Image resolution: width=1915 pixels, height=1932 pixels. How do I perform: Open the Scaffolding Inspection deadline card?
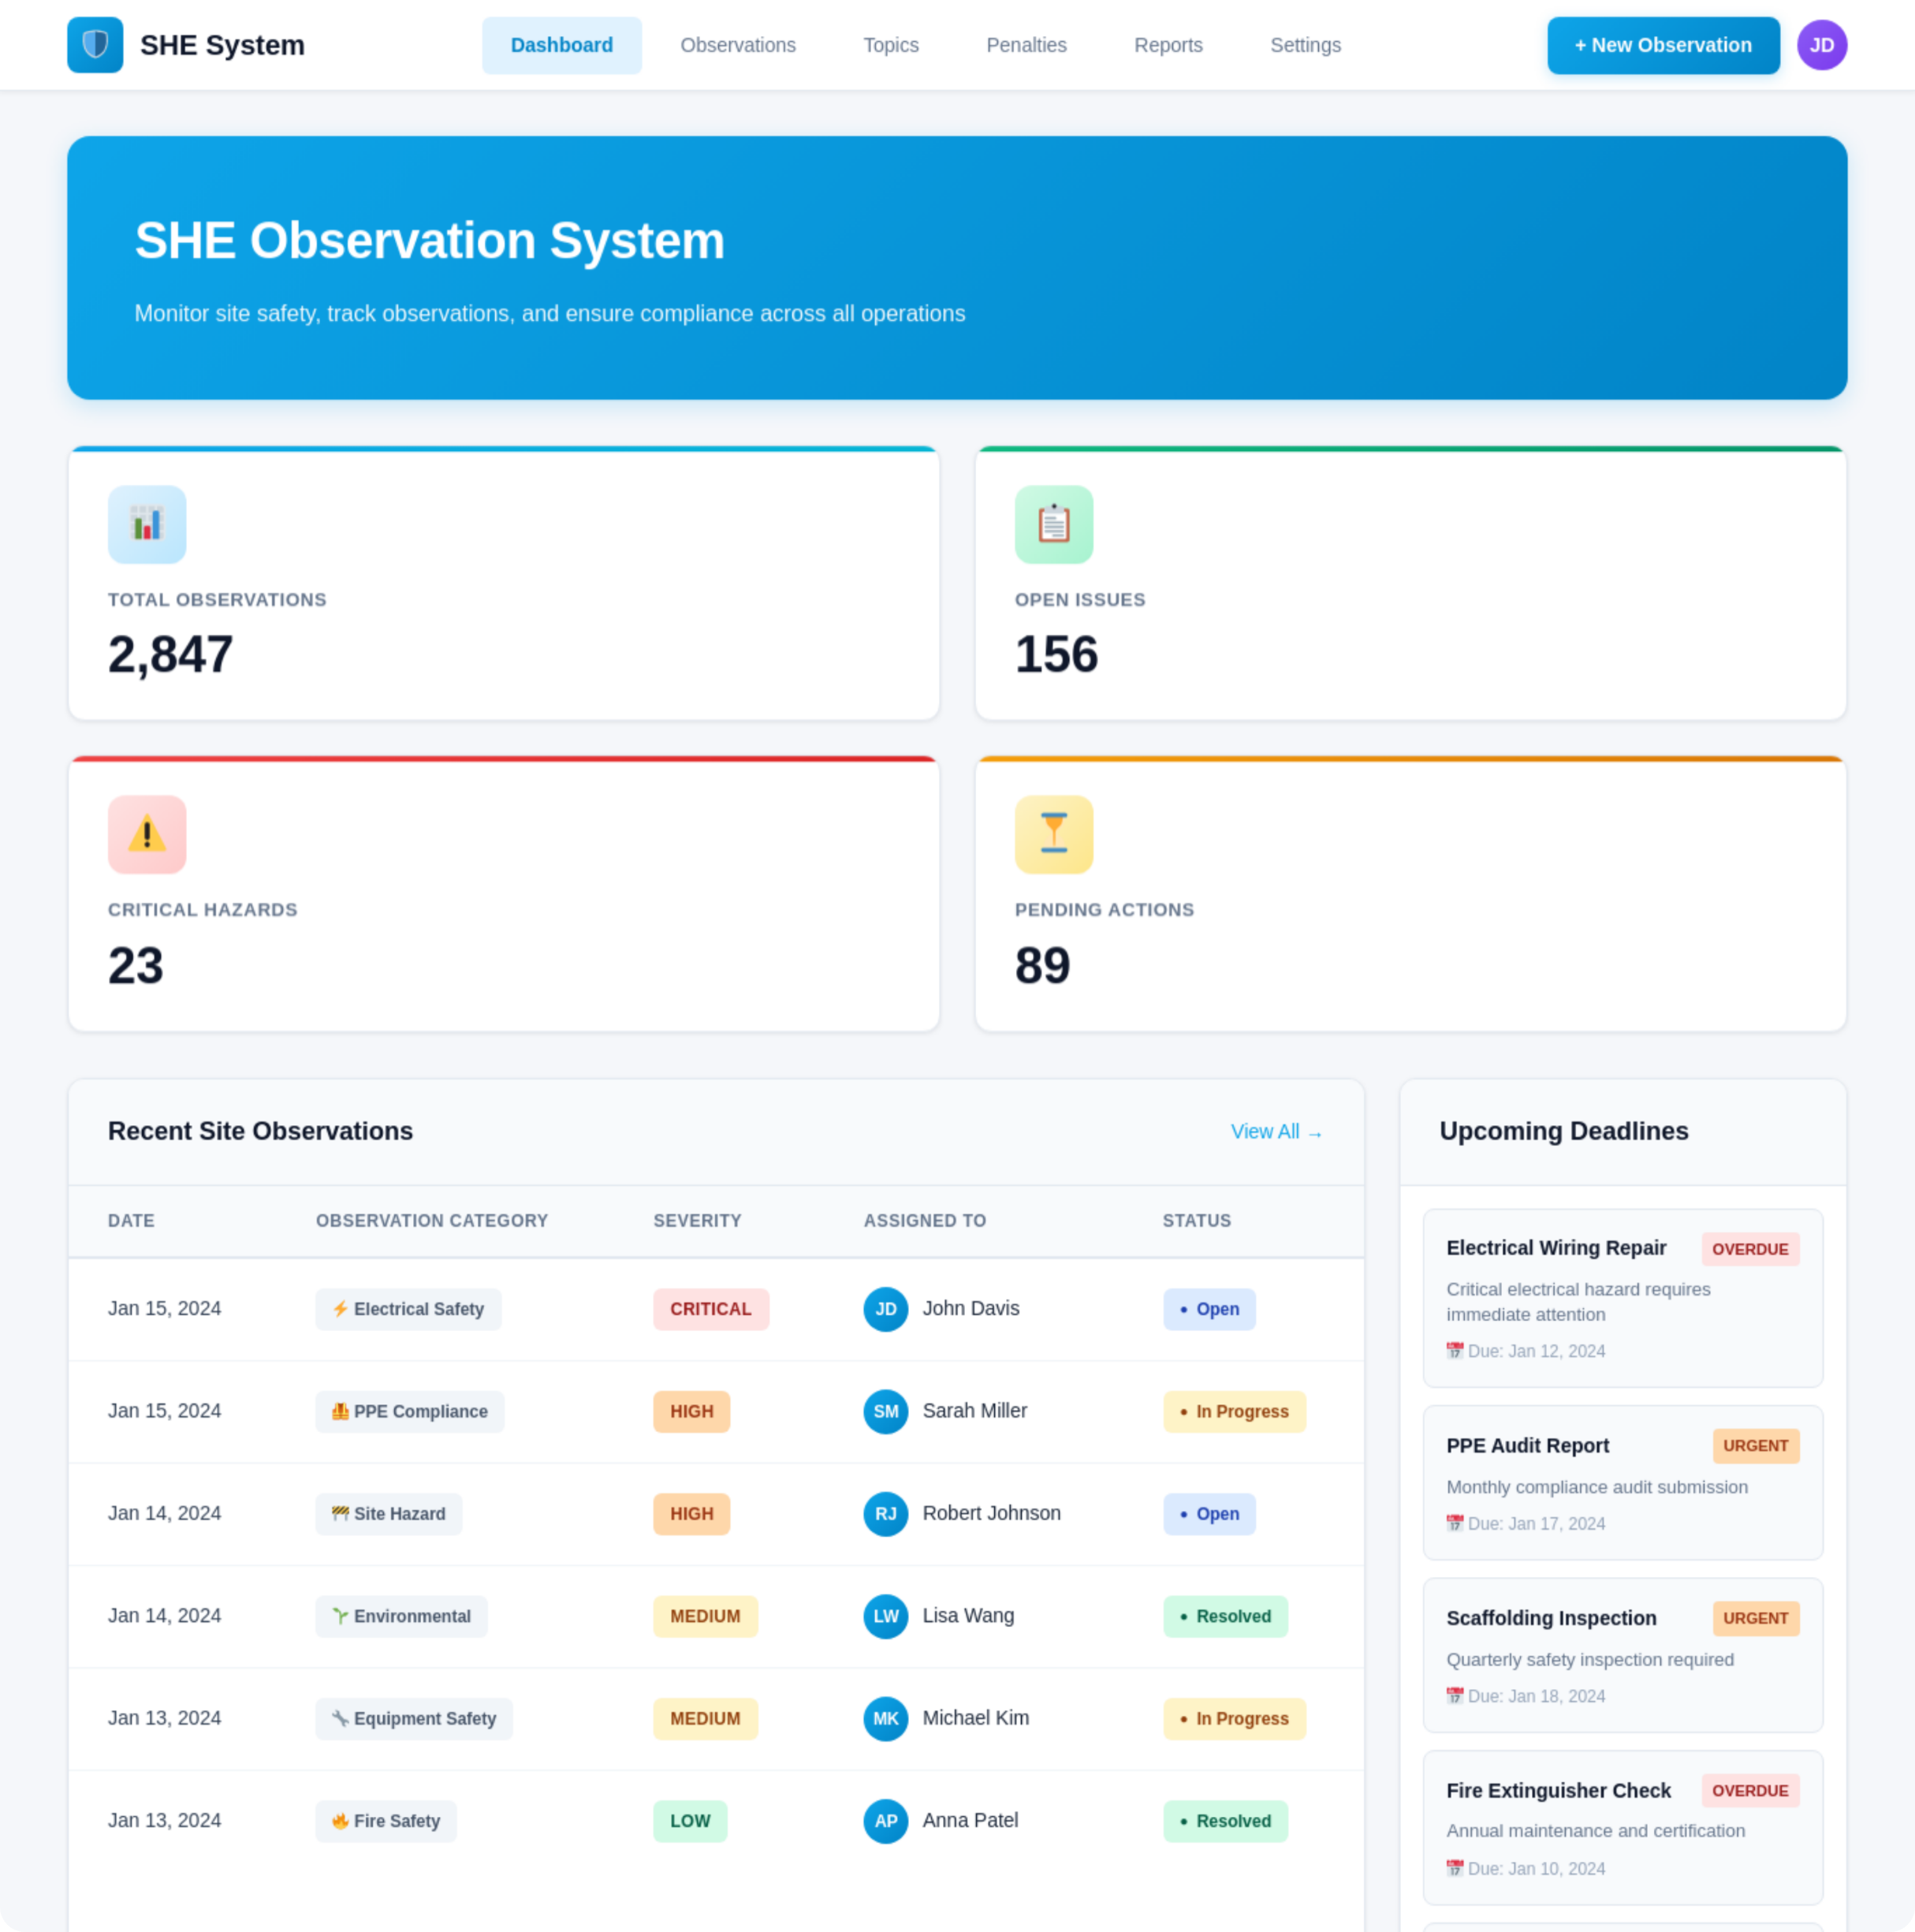click(x=1622, y=1654)
